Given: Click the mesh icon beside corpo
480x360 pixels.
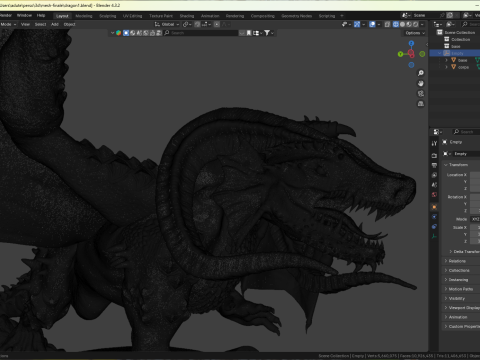Looking at the screenshot, I should 453,67.
